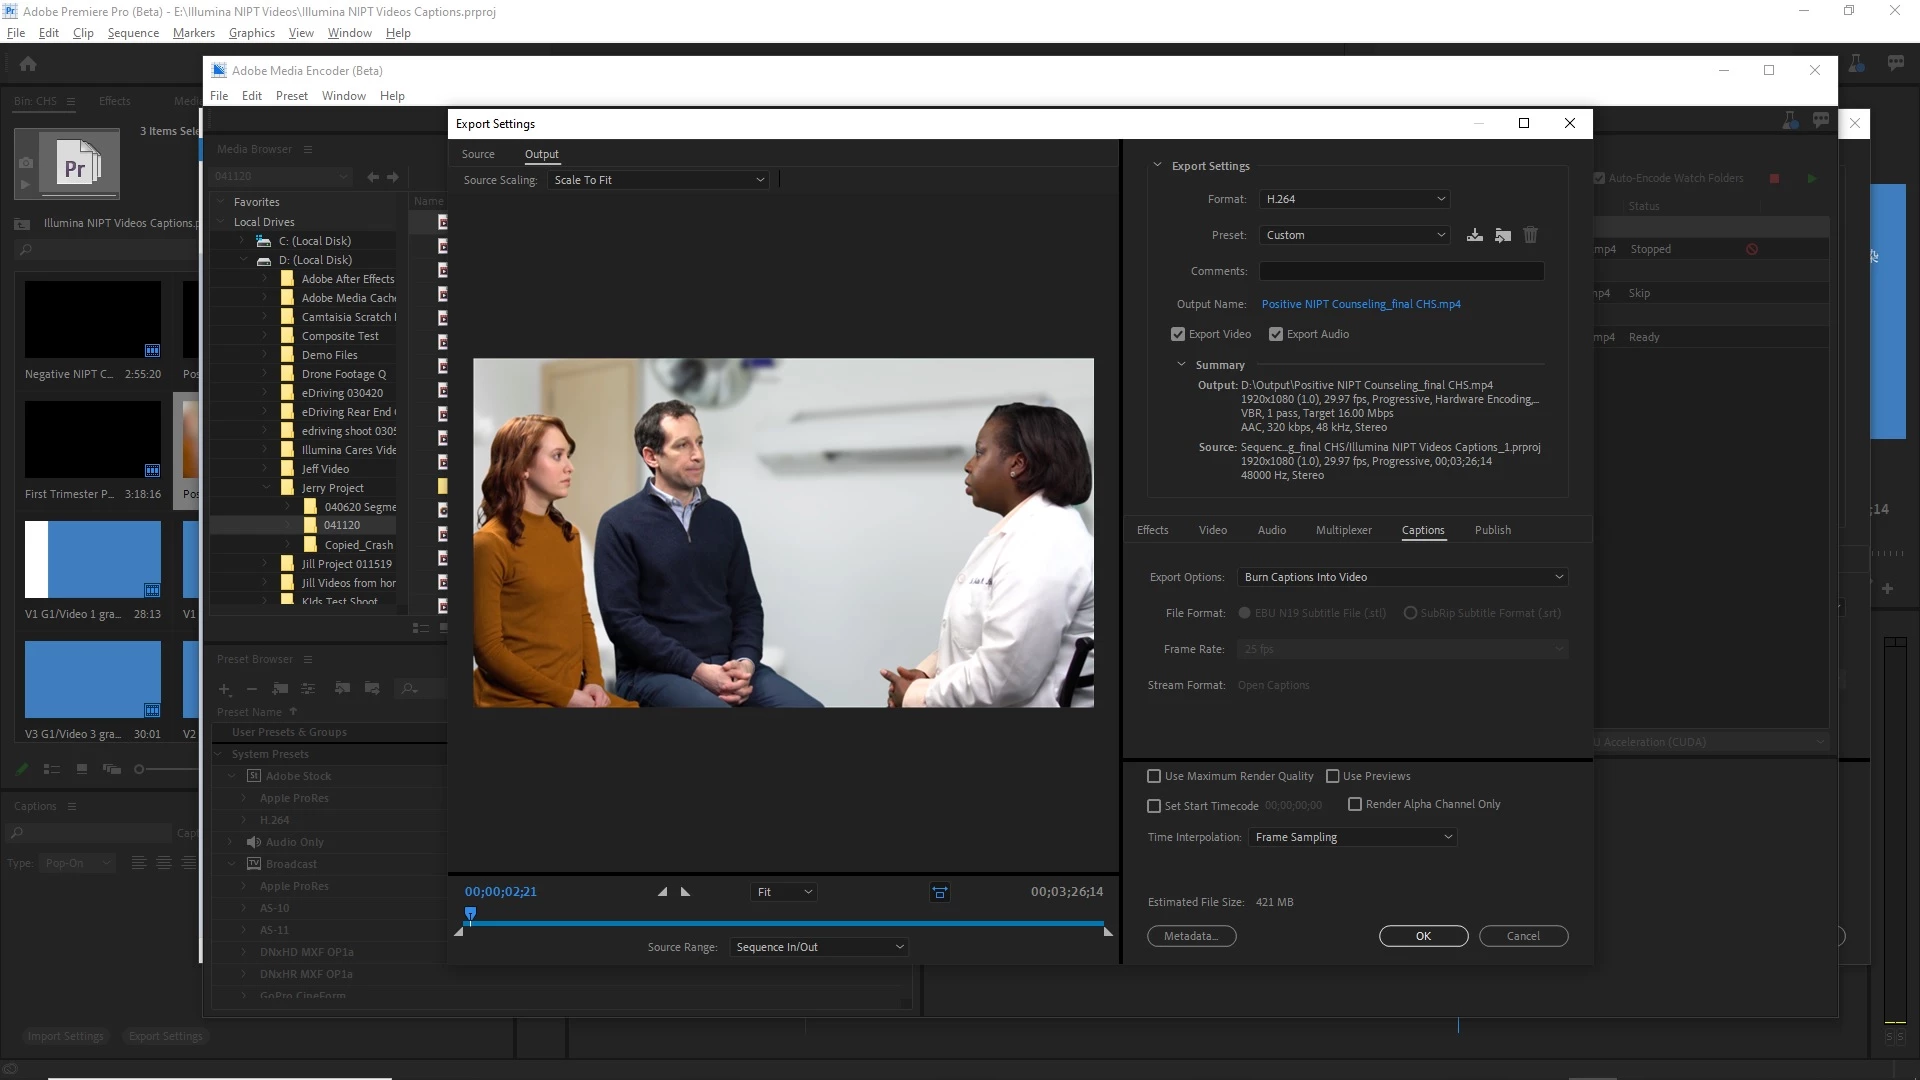Open the Format H.264 dropdown
The width and height of the screenshot is (1920, 1080).
[x=1354, y=199]
